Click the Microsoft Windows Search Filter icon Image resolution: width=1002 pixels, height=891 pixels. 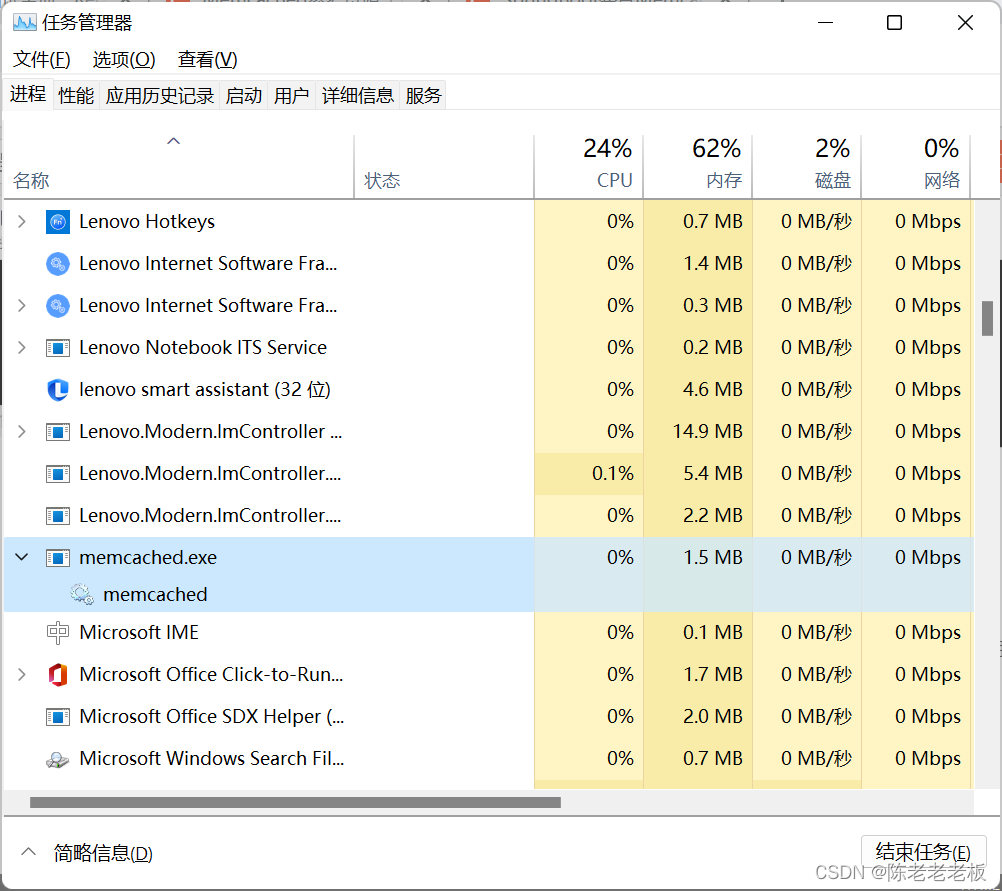[57, 758]
